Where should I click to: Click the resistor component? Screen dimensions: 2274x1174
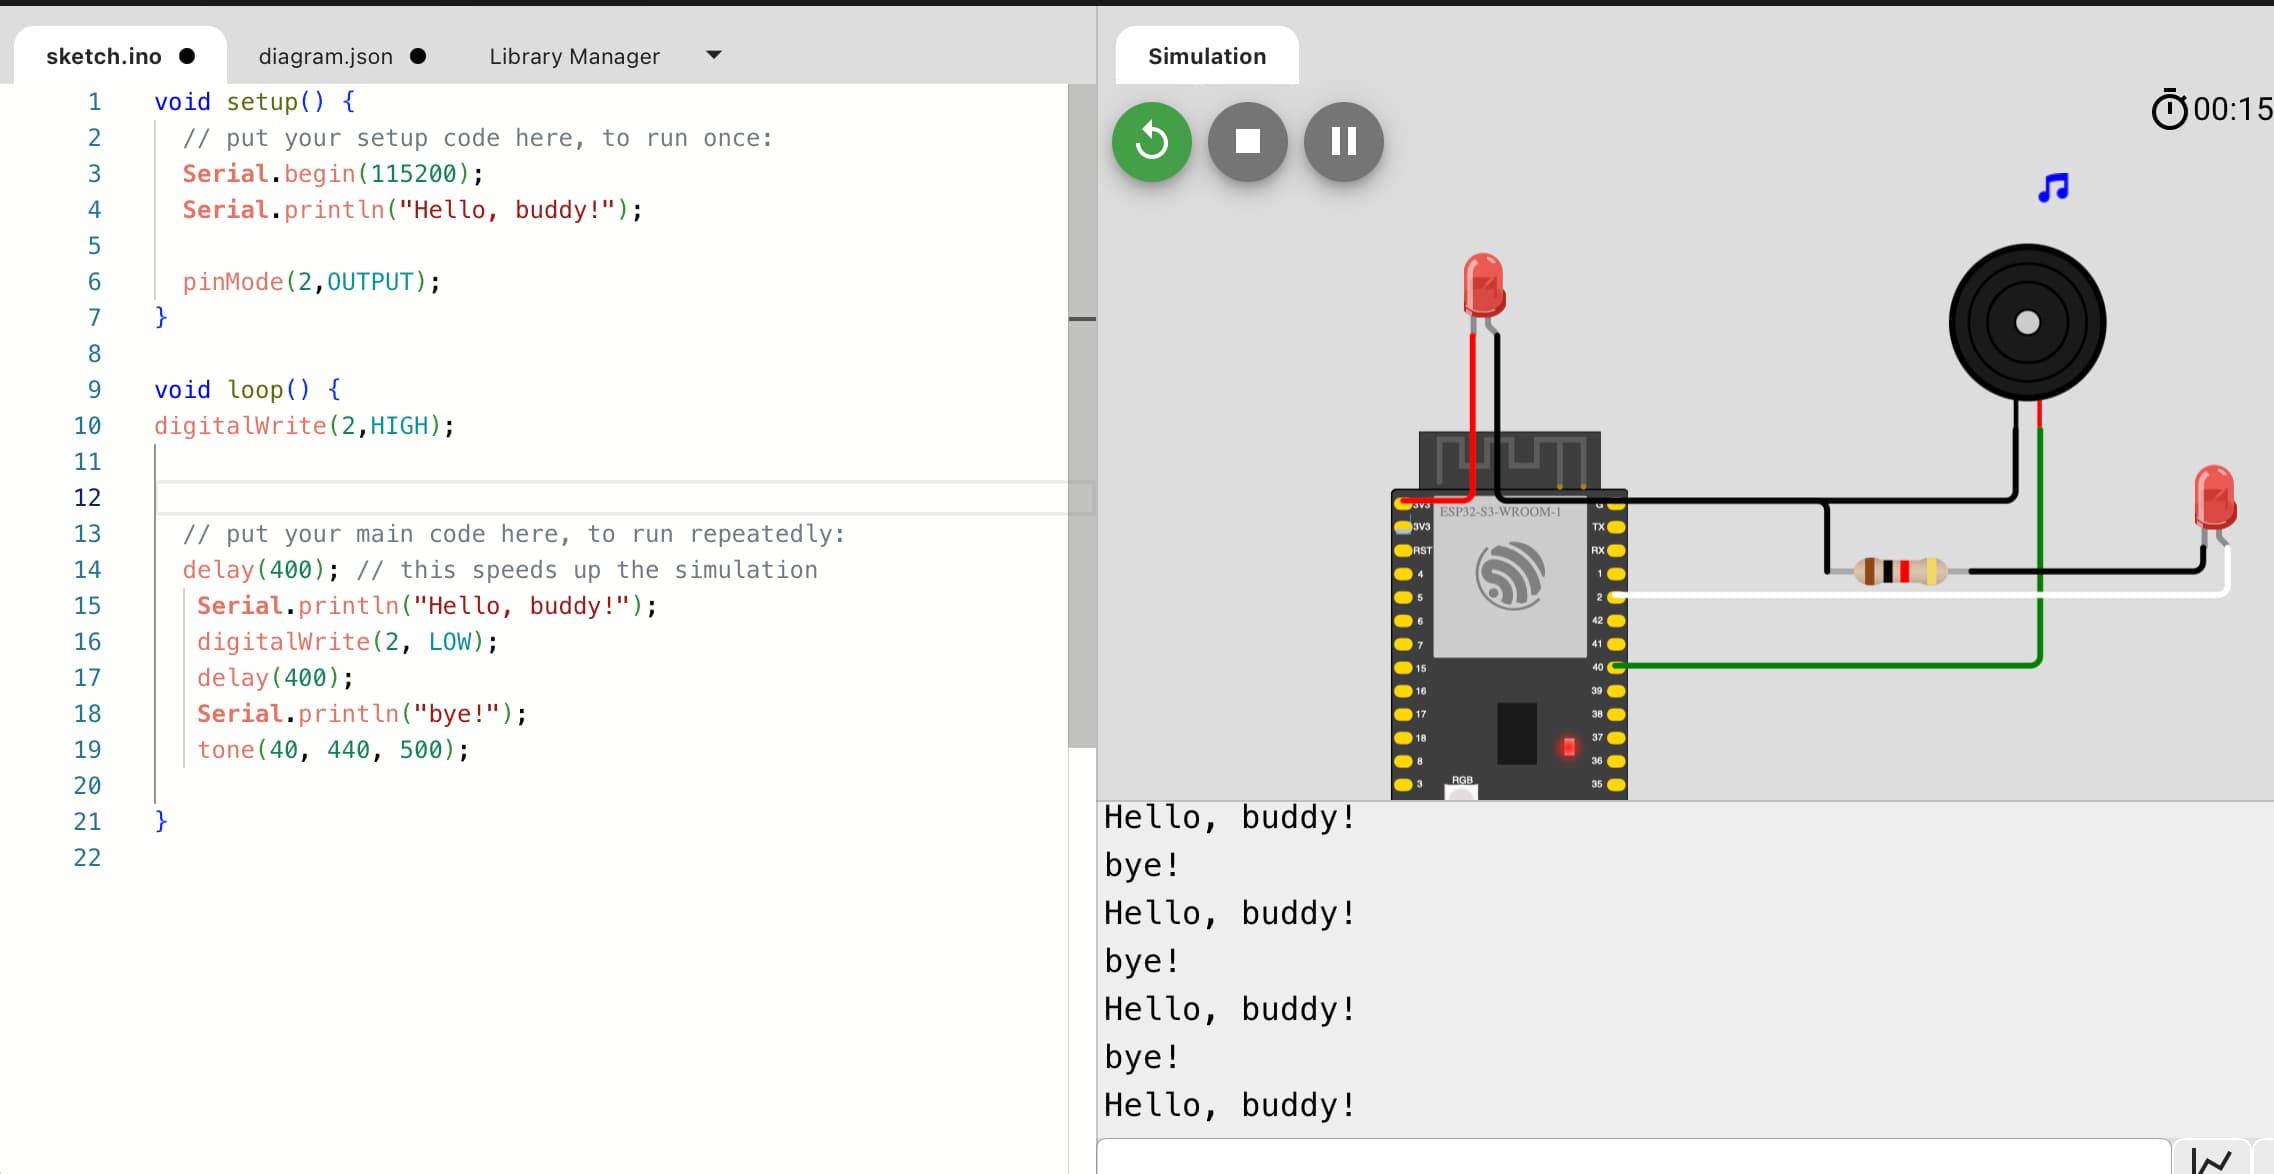[1898, 571]
